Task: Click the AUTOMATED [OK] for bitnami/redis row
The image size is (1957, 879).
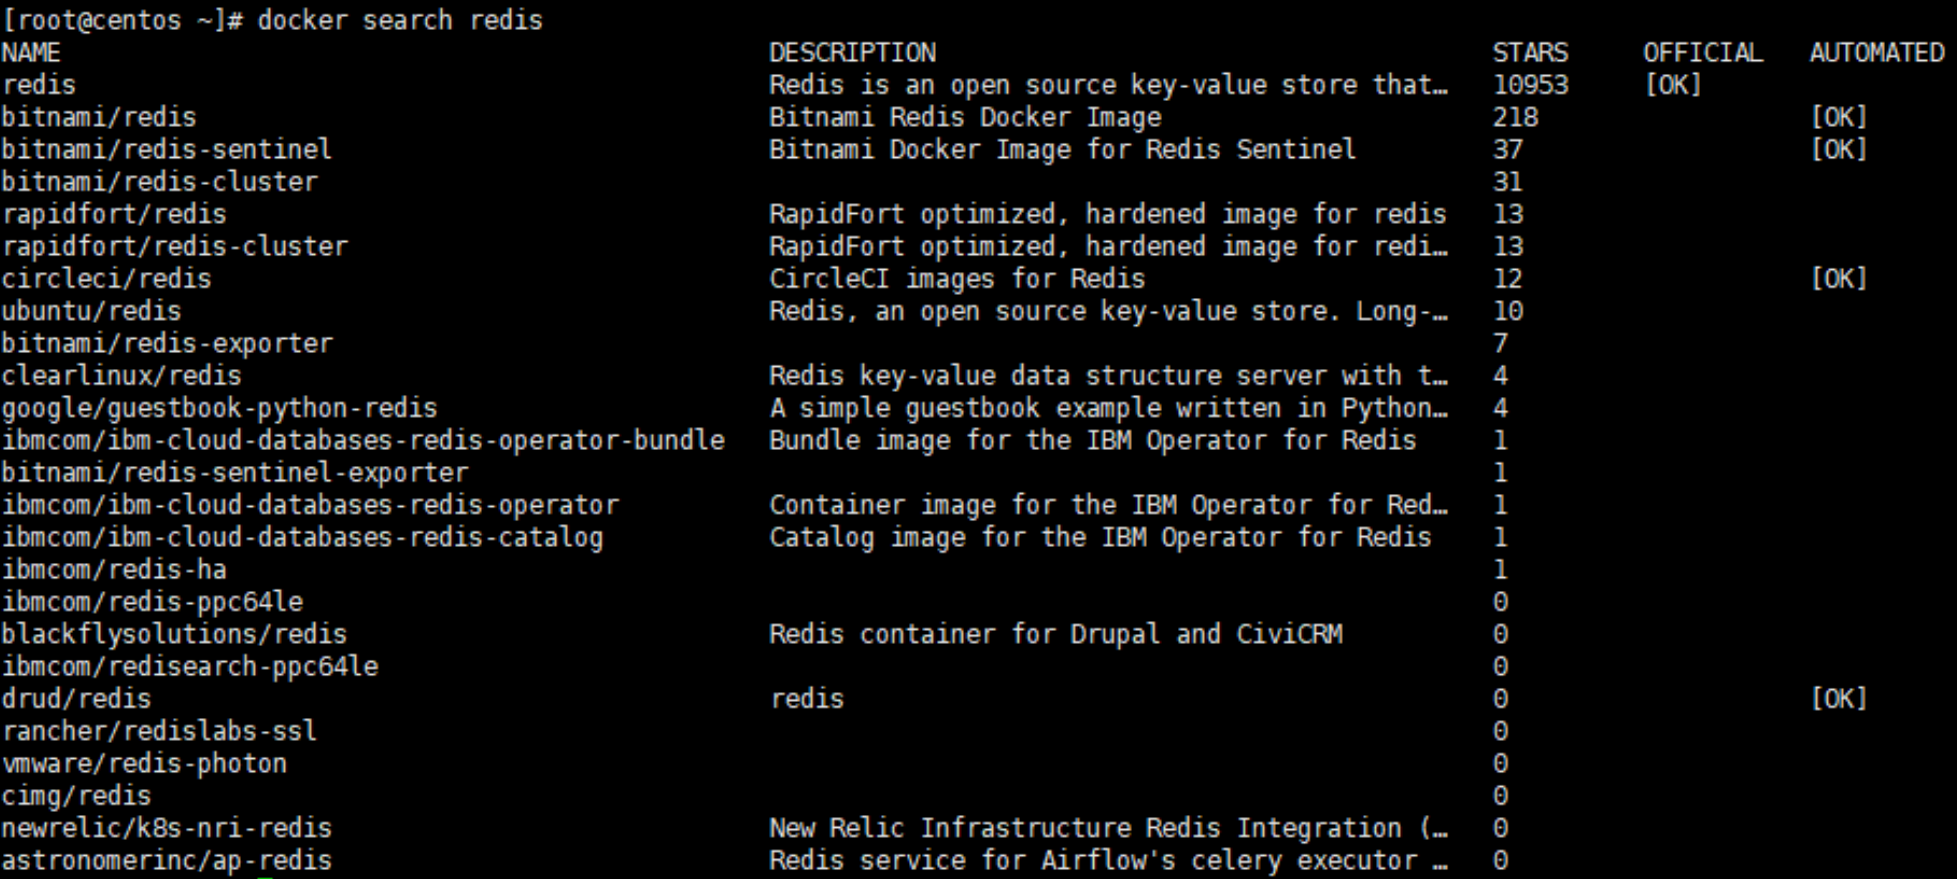Action: click(1839, 117)
